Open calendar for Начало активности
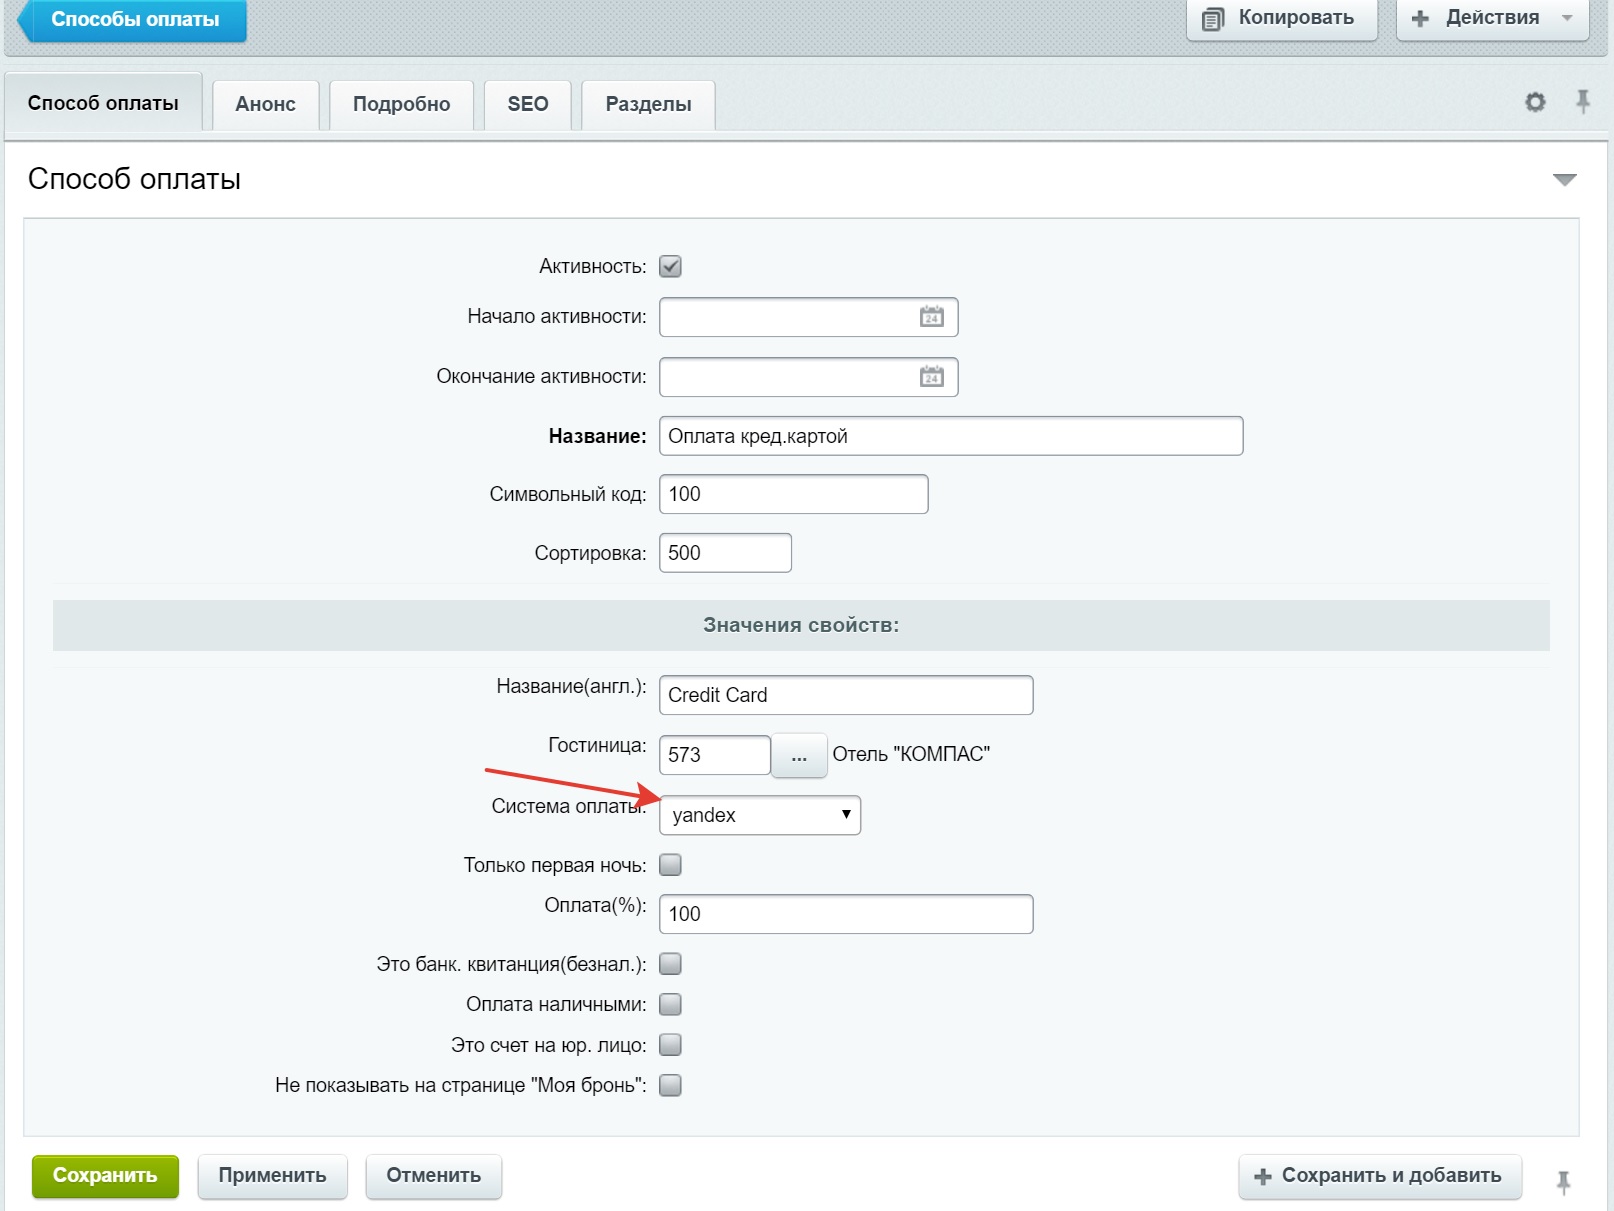Viewport: 1614px width, 1211px height. tap(931, 317)
